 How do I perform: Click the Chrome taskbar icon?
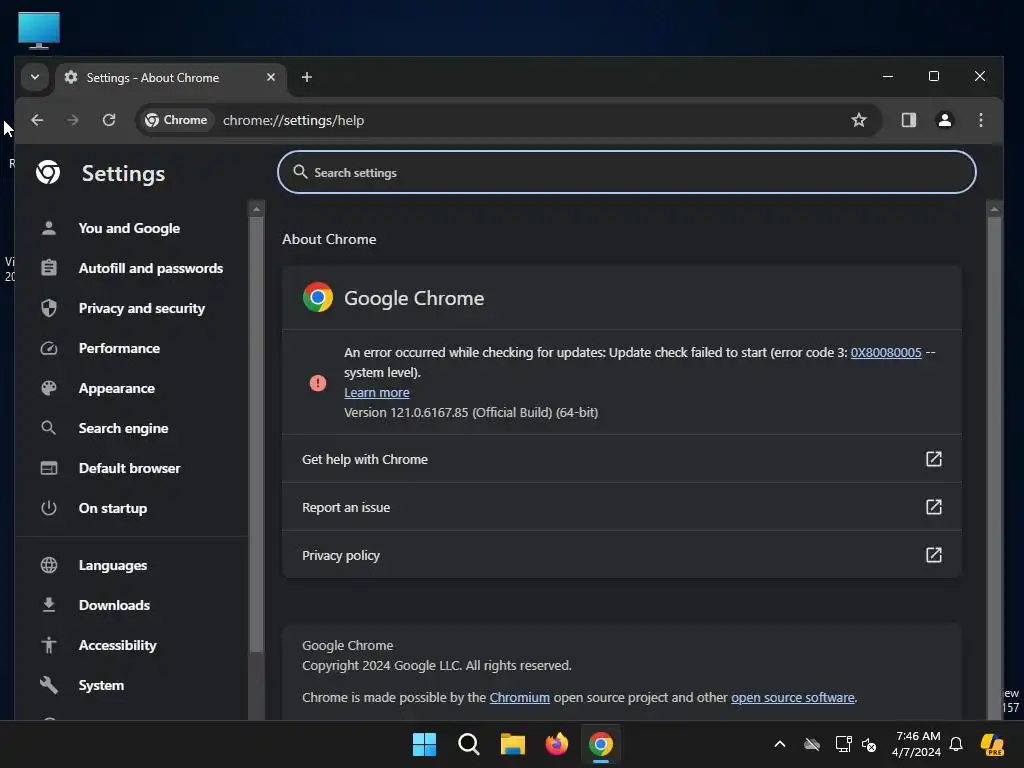[601, 744]
